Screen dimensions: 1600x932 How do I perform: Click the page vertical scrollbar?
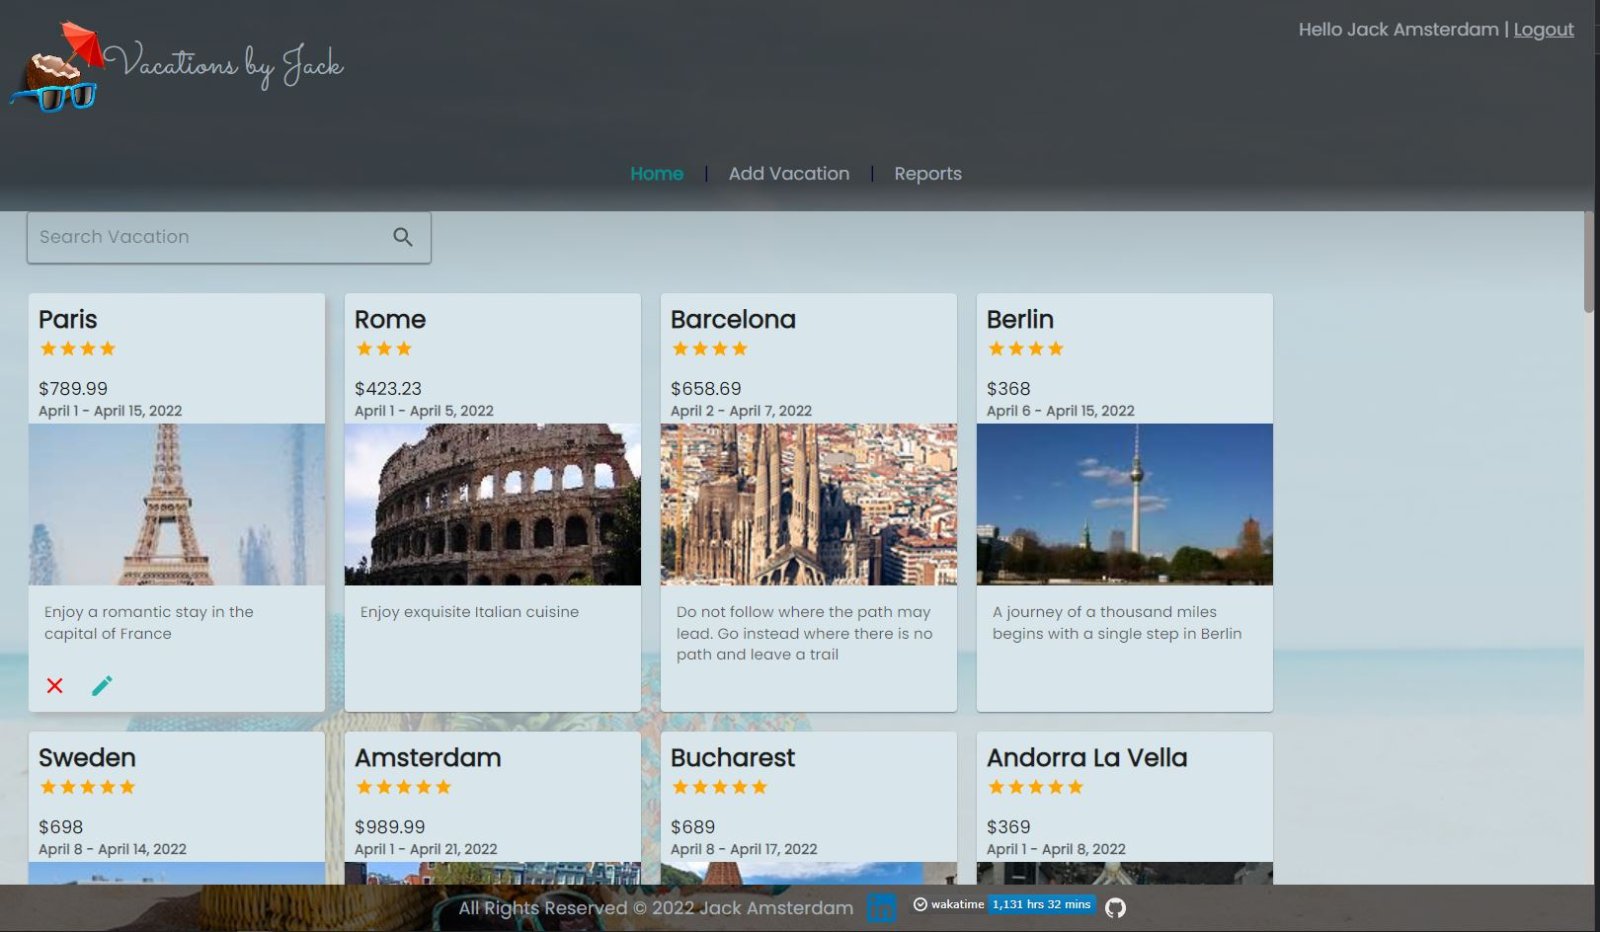coord(1590,262)
